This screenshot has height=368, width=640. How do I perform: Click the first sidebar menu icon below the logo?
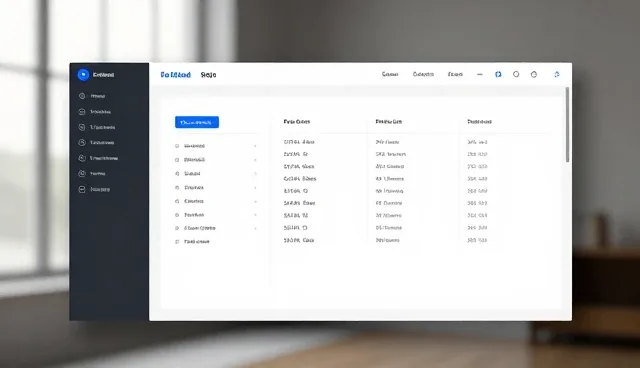point(82,96)
